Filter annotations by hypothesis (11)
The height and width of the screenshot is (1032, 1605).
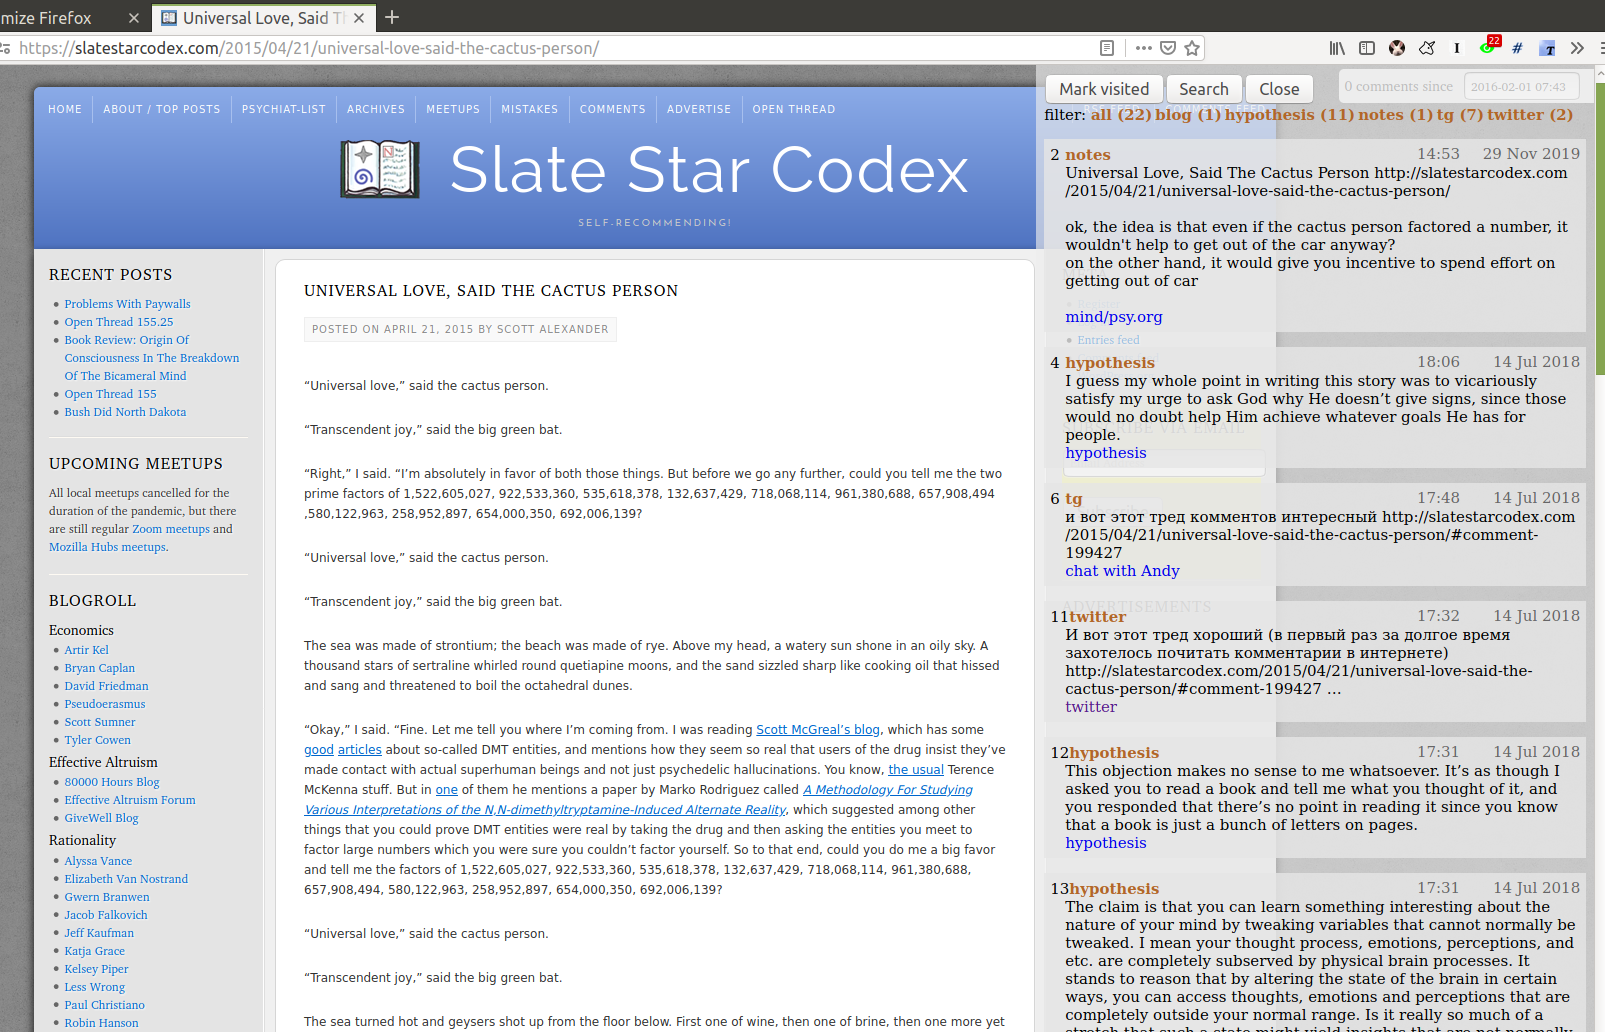(1289, 115)
